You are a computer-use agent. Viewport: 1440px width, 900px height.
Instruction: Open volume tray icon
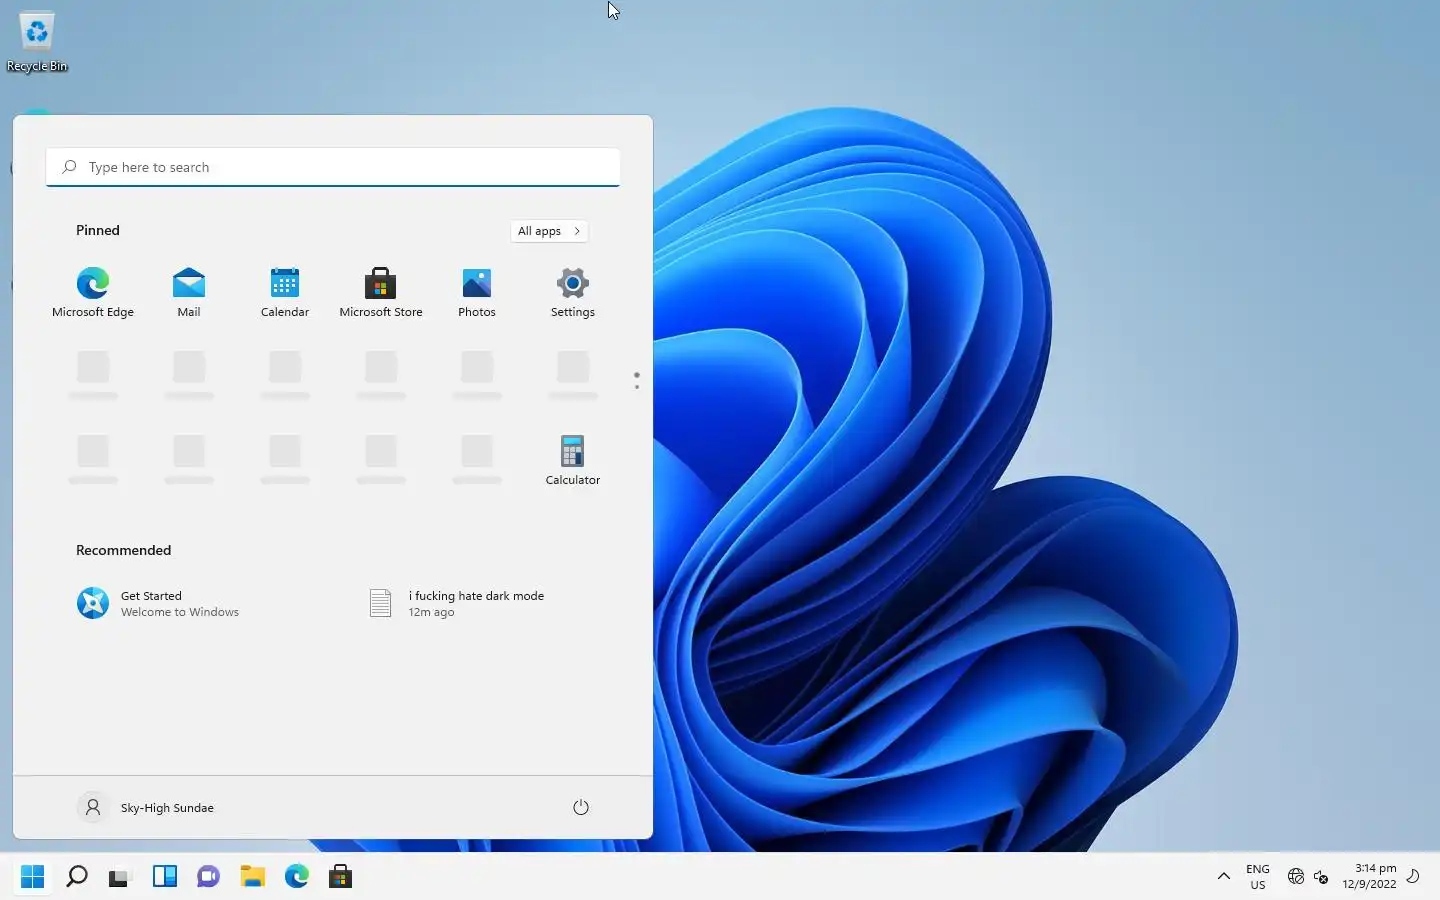click(1321, 877)
